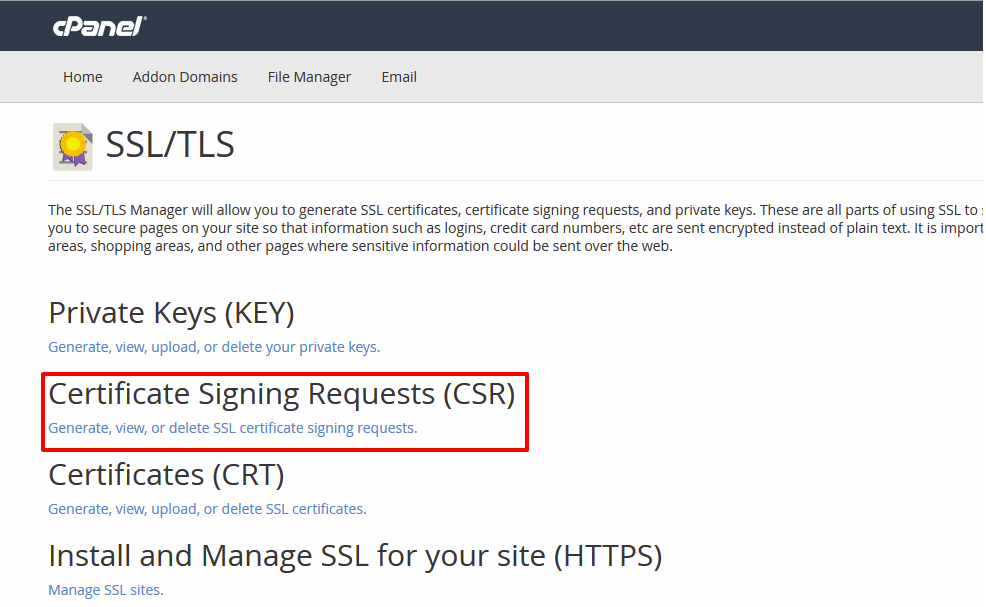
Task: Click the Private Keys (KEY) heading
Action: 171,313
